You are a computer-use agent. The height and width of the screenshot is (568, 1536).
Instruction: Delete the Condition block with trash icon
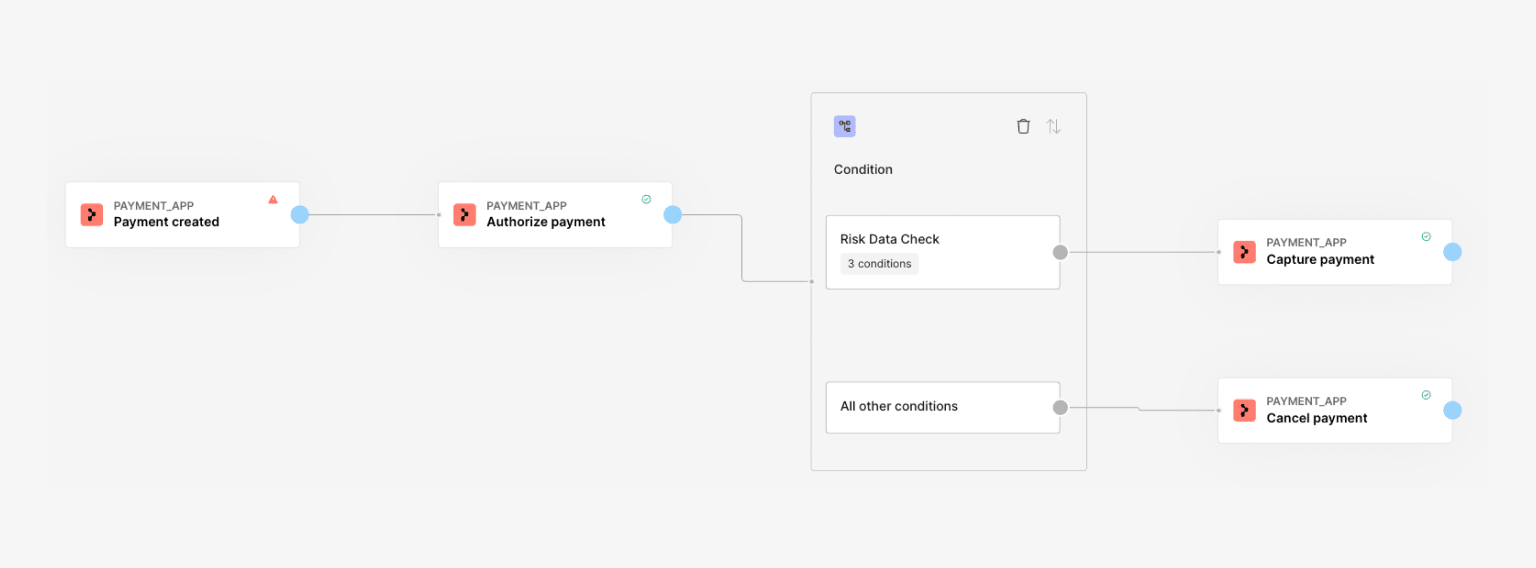pos(1023,126)
